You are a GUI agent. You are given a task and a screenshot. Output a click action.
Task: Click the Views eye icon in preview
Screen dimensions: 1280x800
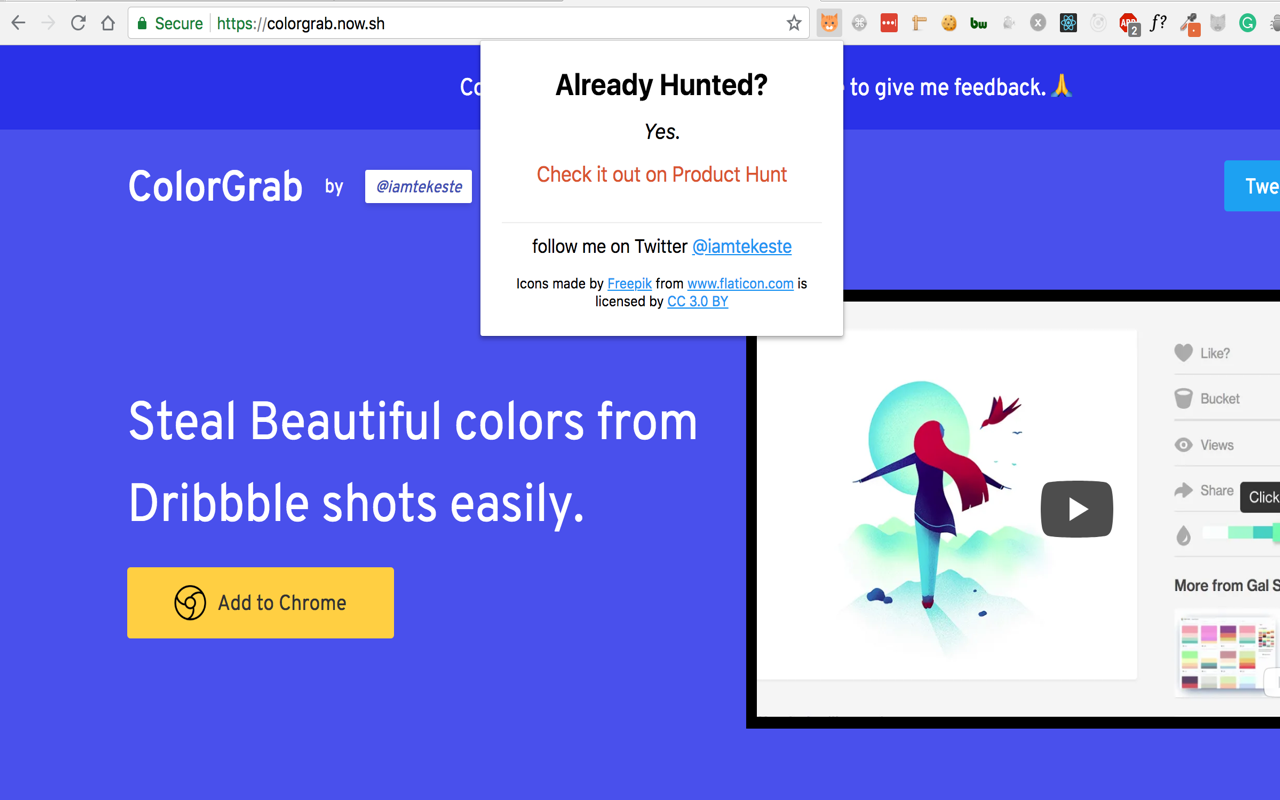(x=1183, y=445)
